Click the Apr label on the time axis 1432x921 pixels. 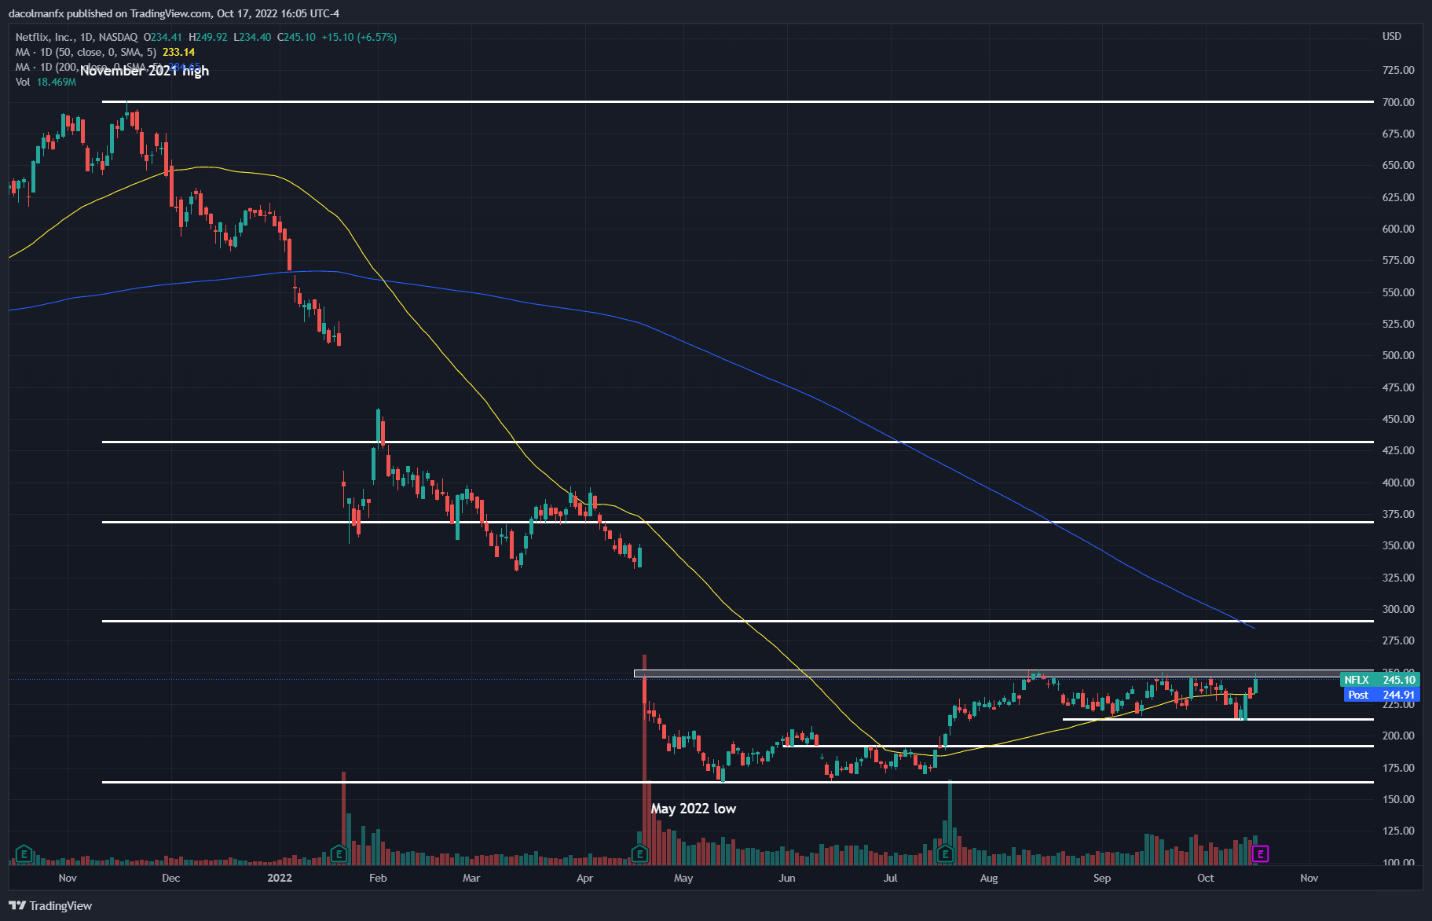[x=585, y=878]
